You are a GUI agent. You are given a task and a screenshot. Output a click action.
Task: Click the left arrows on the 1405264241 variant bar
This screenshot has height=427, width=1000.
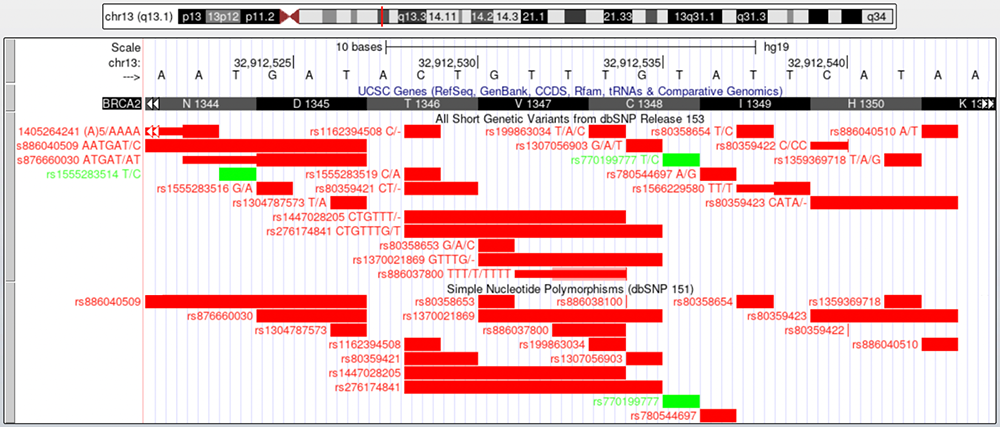[x=153, y=131]
